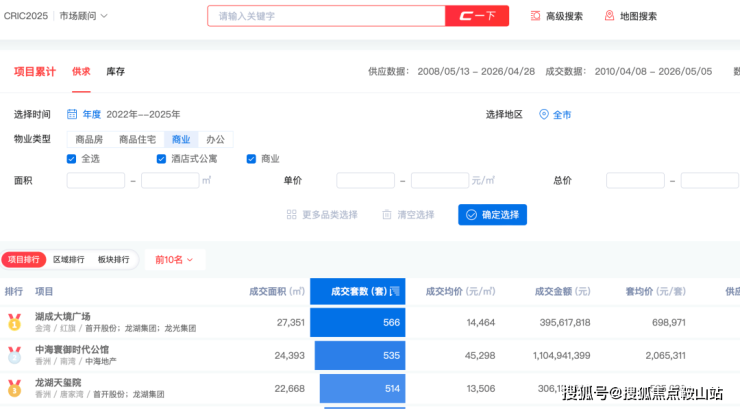This screenshot has width=740, height=409.
Task: Click the 确定选择 confirm button
Action: pyautogui.click(x=493, y=215)
